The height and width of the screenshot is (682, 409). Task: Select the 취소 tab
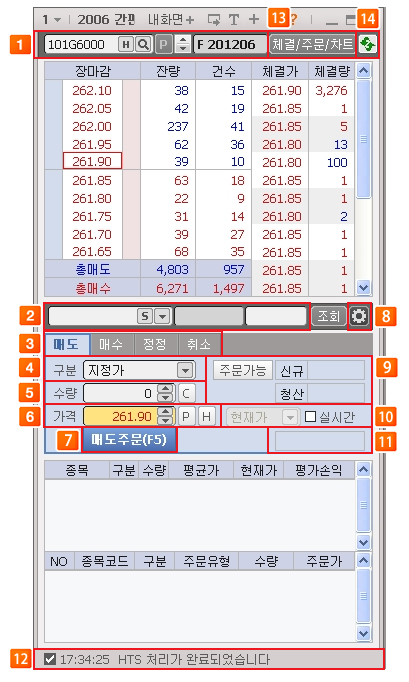[x=199, y=344]
